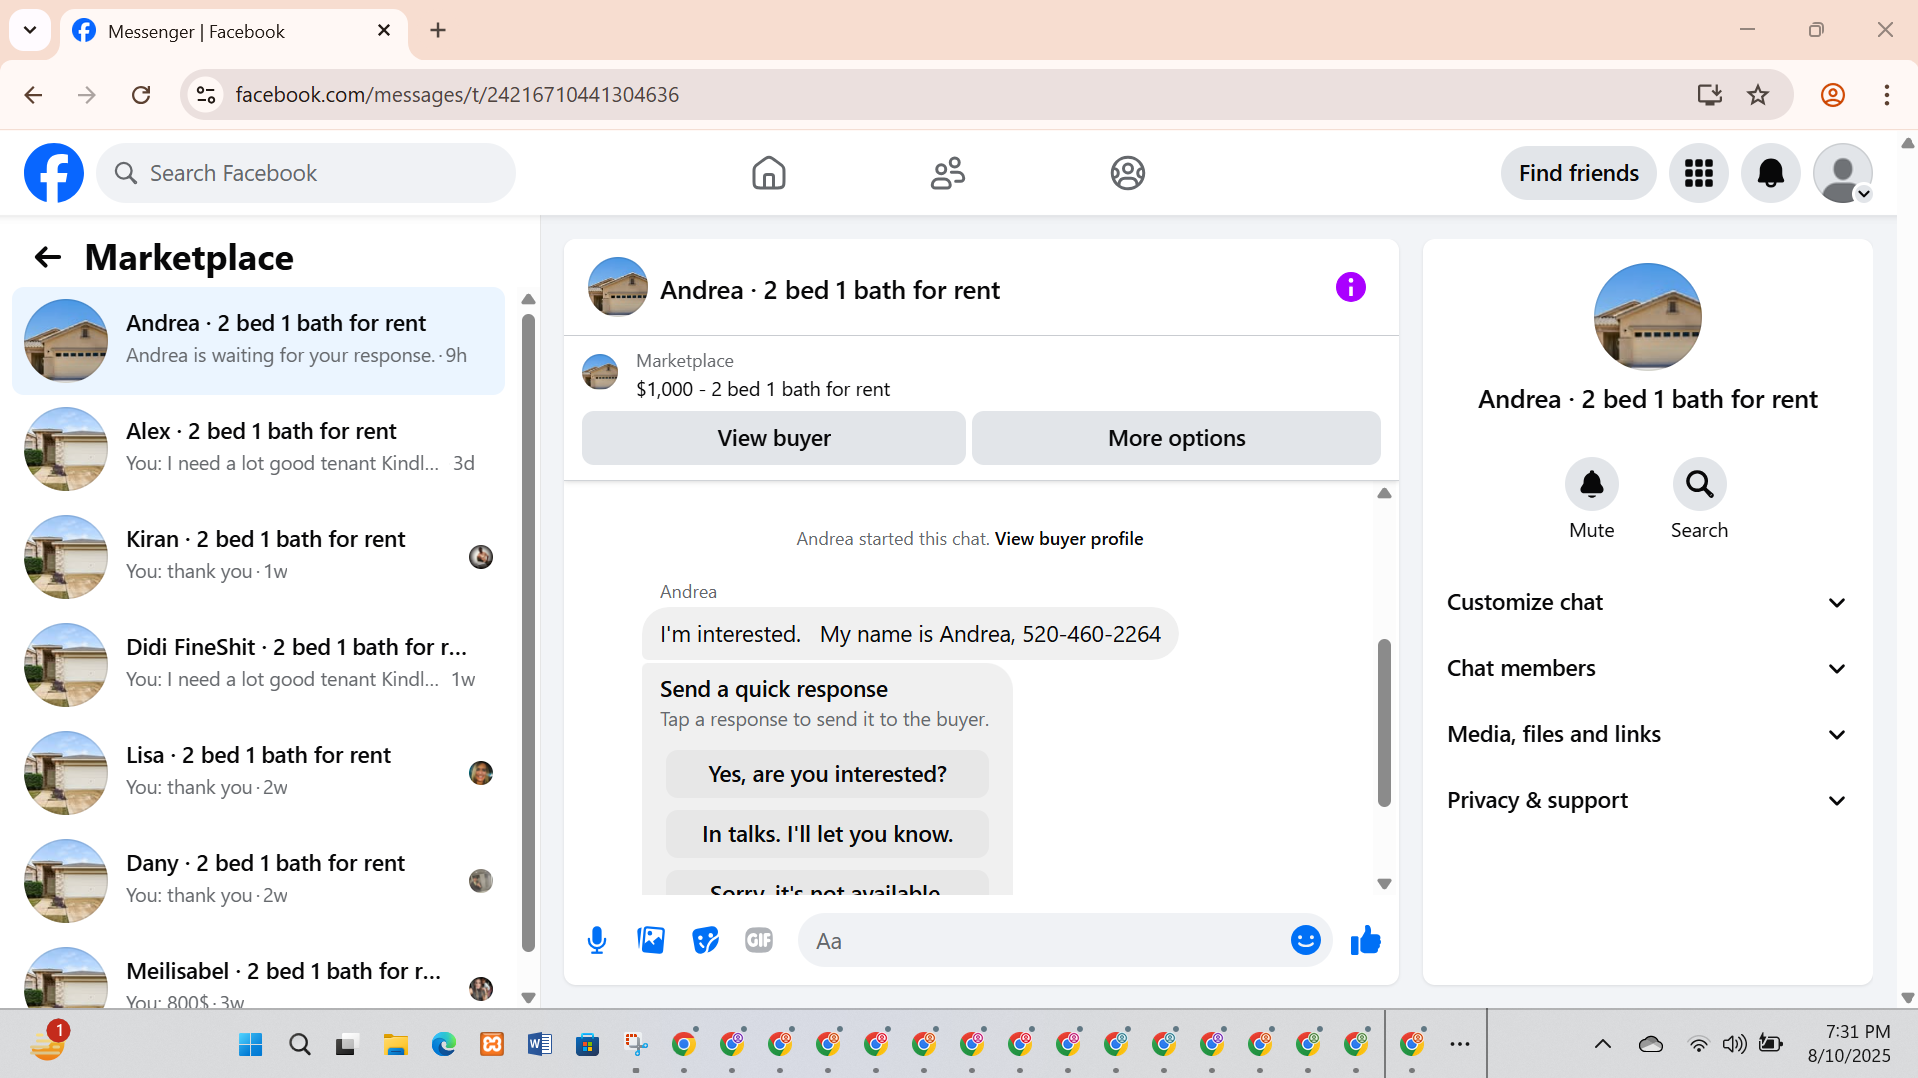Viewport: 1918px width, 1078px height.
Task: Click the listing thumbnail in the chat header
Action: (x=617, y=287)
